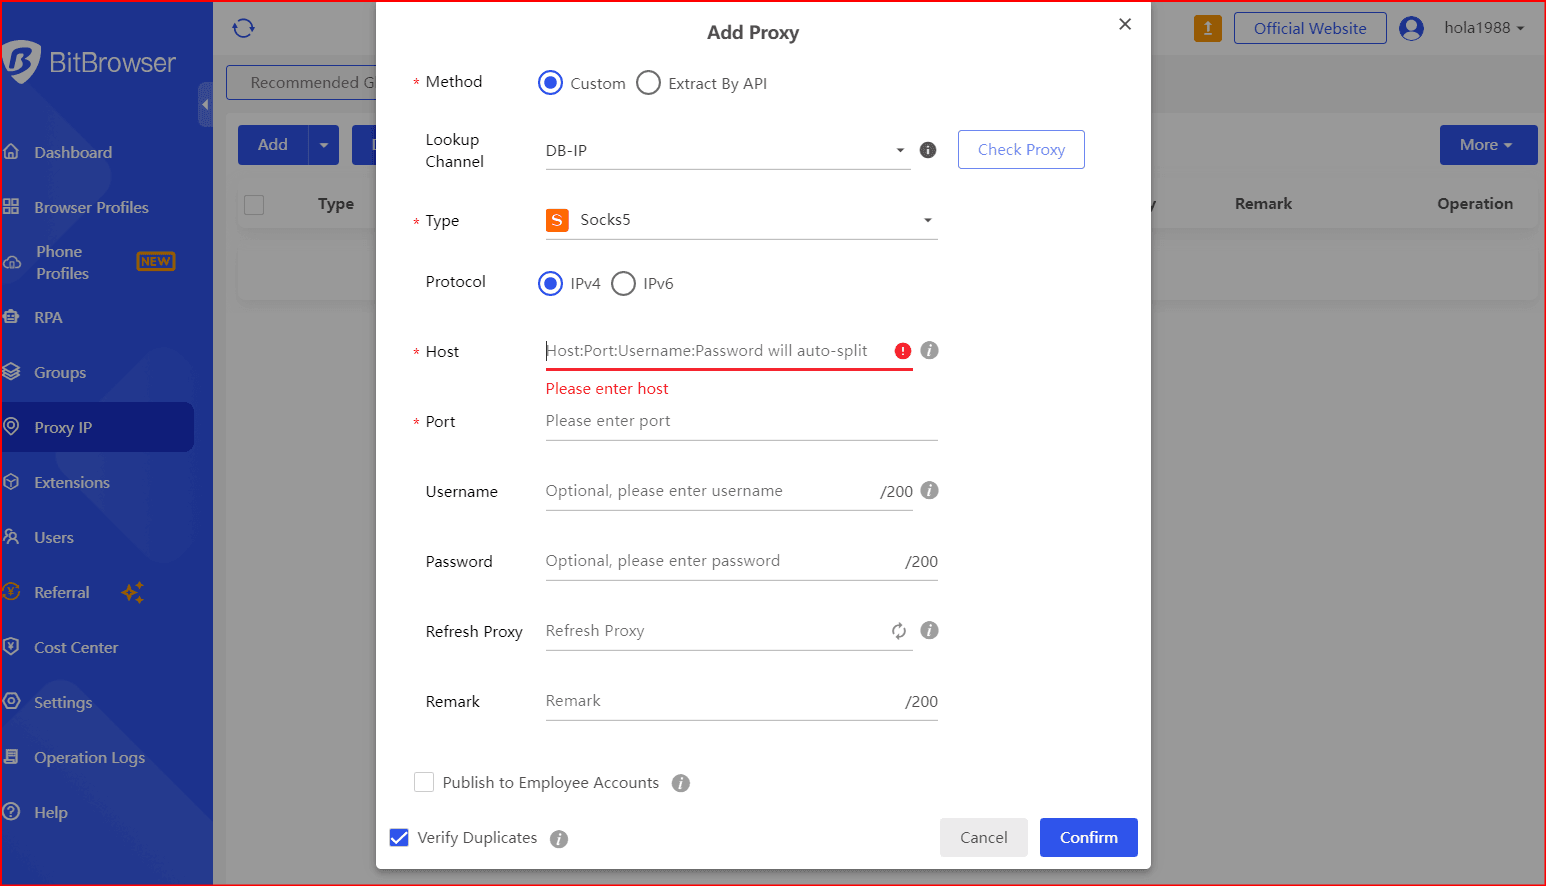This screenshot has height=886, width=1546.
Task: Click the info icon beside Lookup Channel
Action: point(928,150)
